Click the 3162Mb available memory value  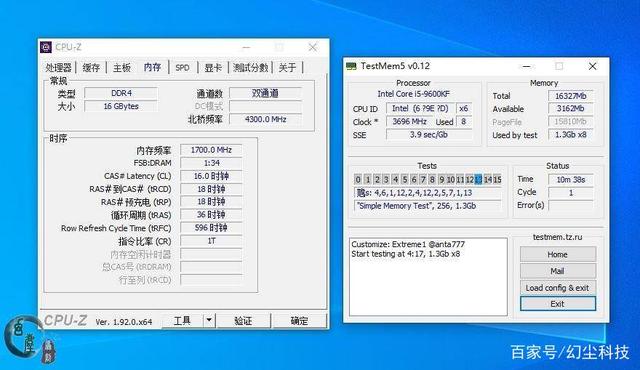(571, 109)
